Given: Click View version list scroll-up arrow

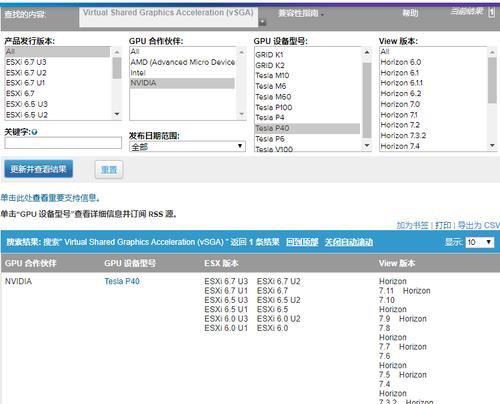Looking at the screenshot, I should tap(492, 52).
